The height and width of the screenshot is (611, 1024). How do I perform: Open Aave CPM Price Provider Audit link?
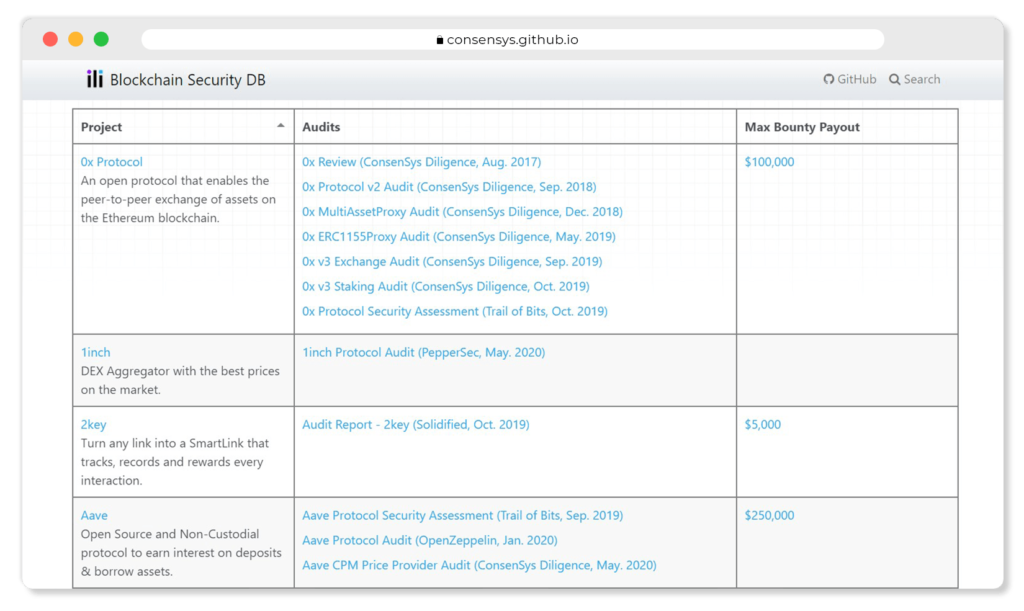pos(479,565)
